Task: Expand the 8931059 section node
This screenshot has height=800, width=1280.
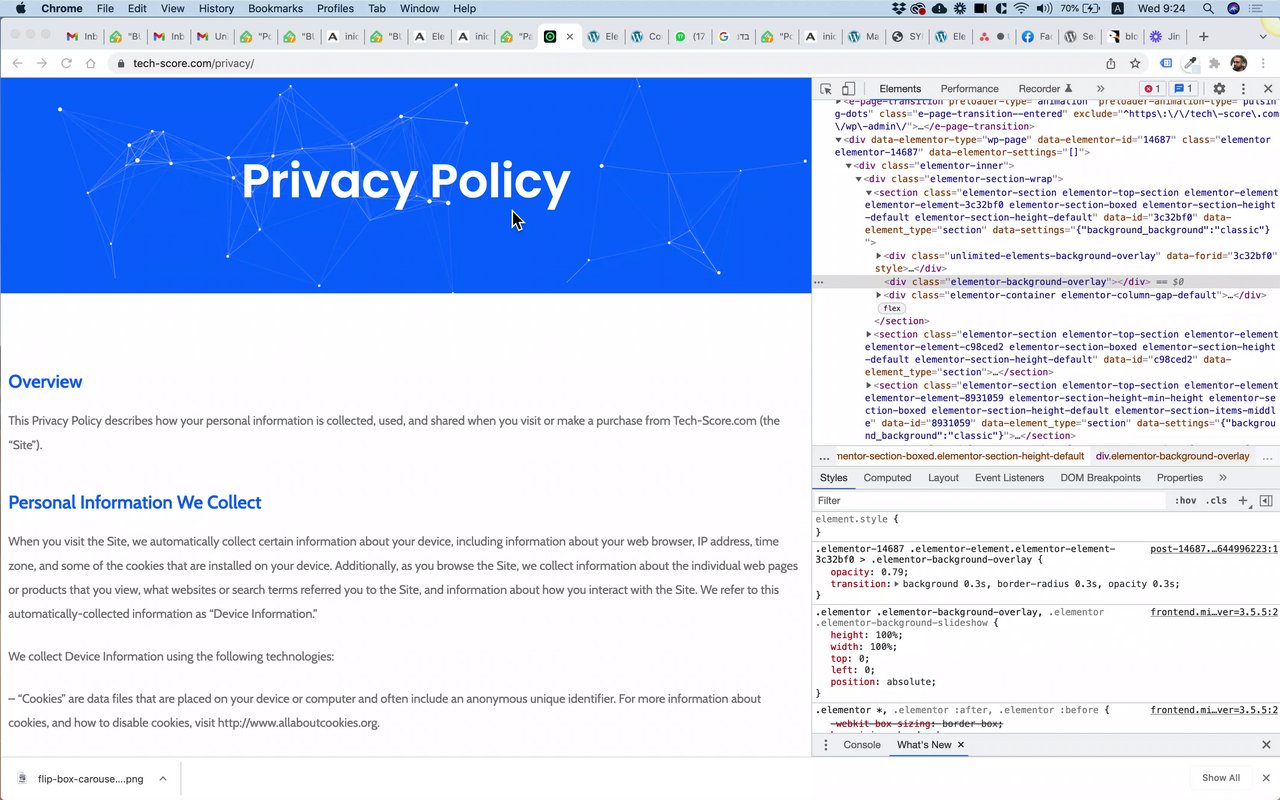Action: [869, 385]
